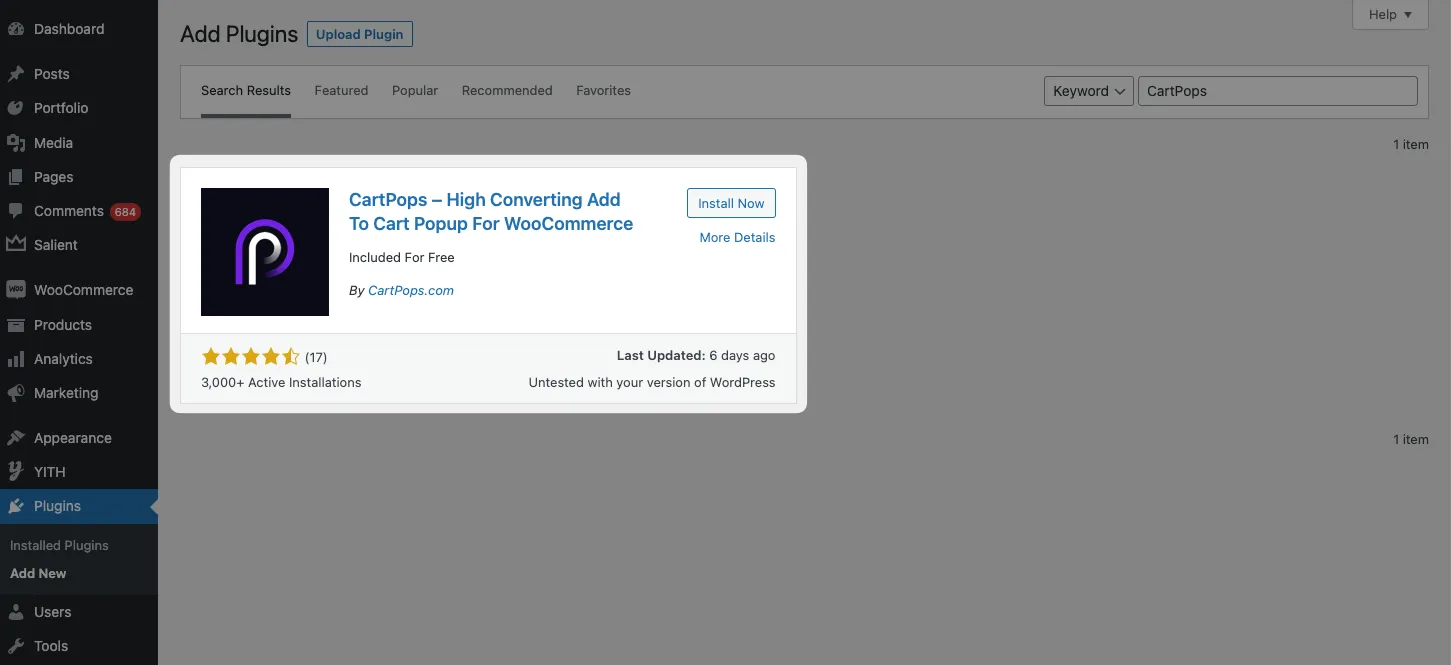Screen dimensions: 1451x665
Task: Click the star rating of CartPops
Action: (x=251, y=357)
